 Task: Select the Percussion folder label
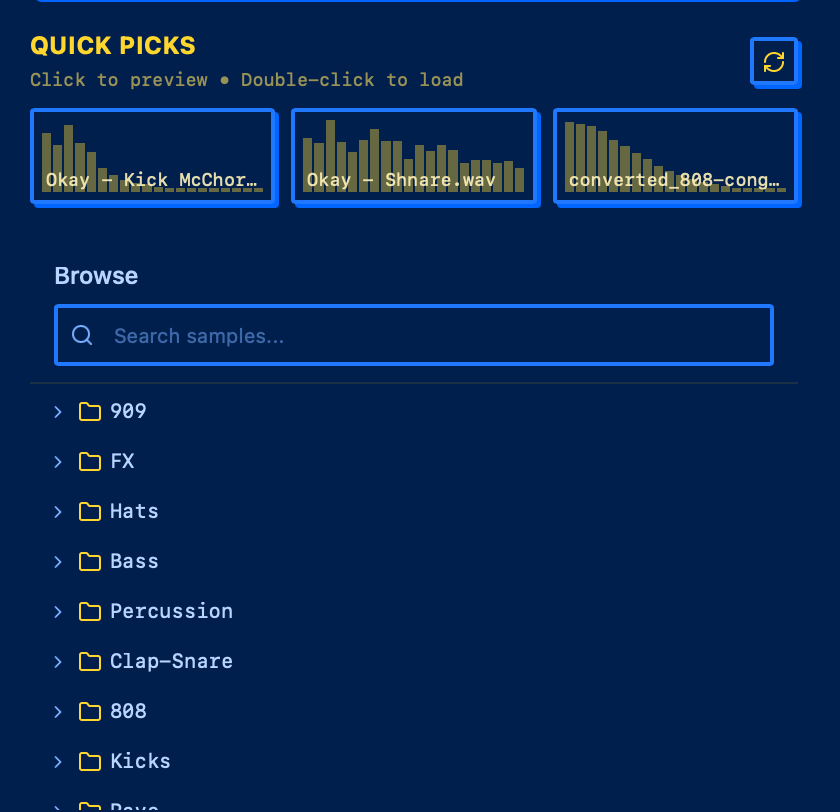click(x=171, y=612)
